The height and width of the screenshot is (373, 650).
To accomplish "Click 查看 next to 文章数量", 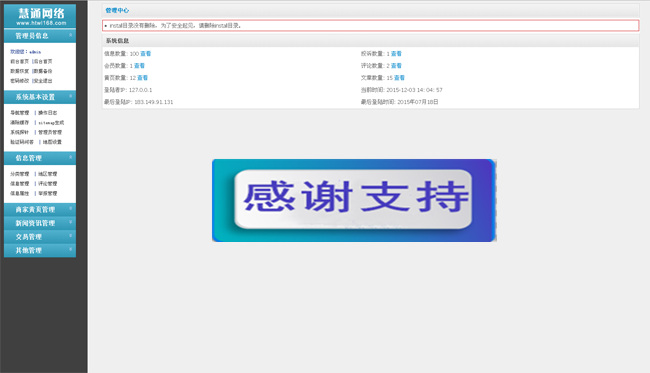I will point(399,78).
